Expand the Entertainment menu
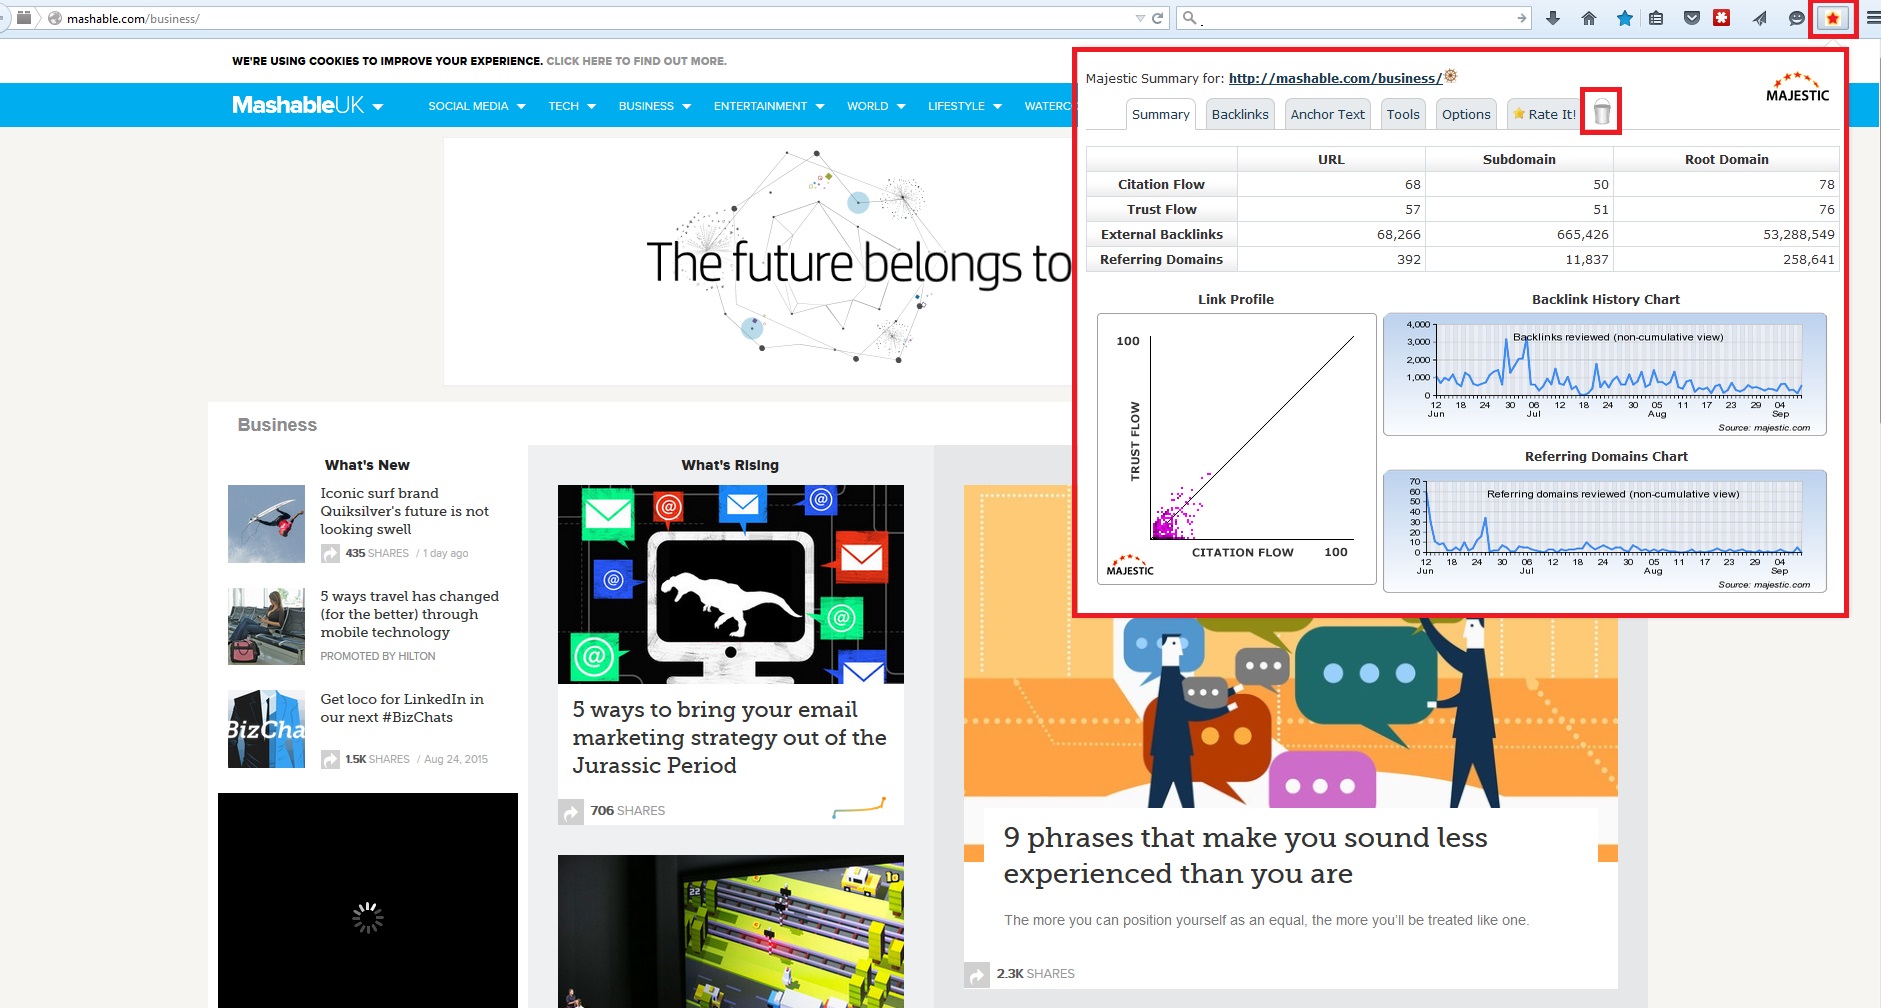 [x=769, y=106]
